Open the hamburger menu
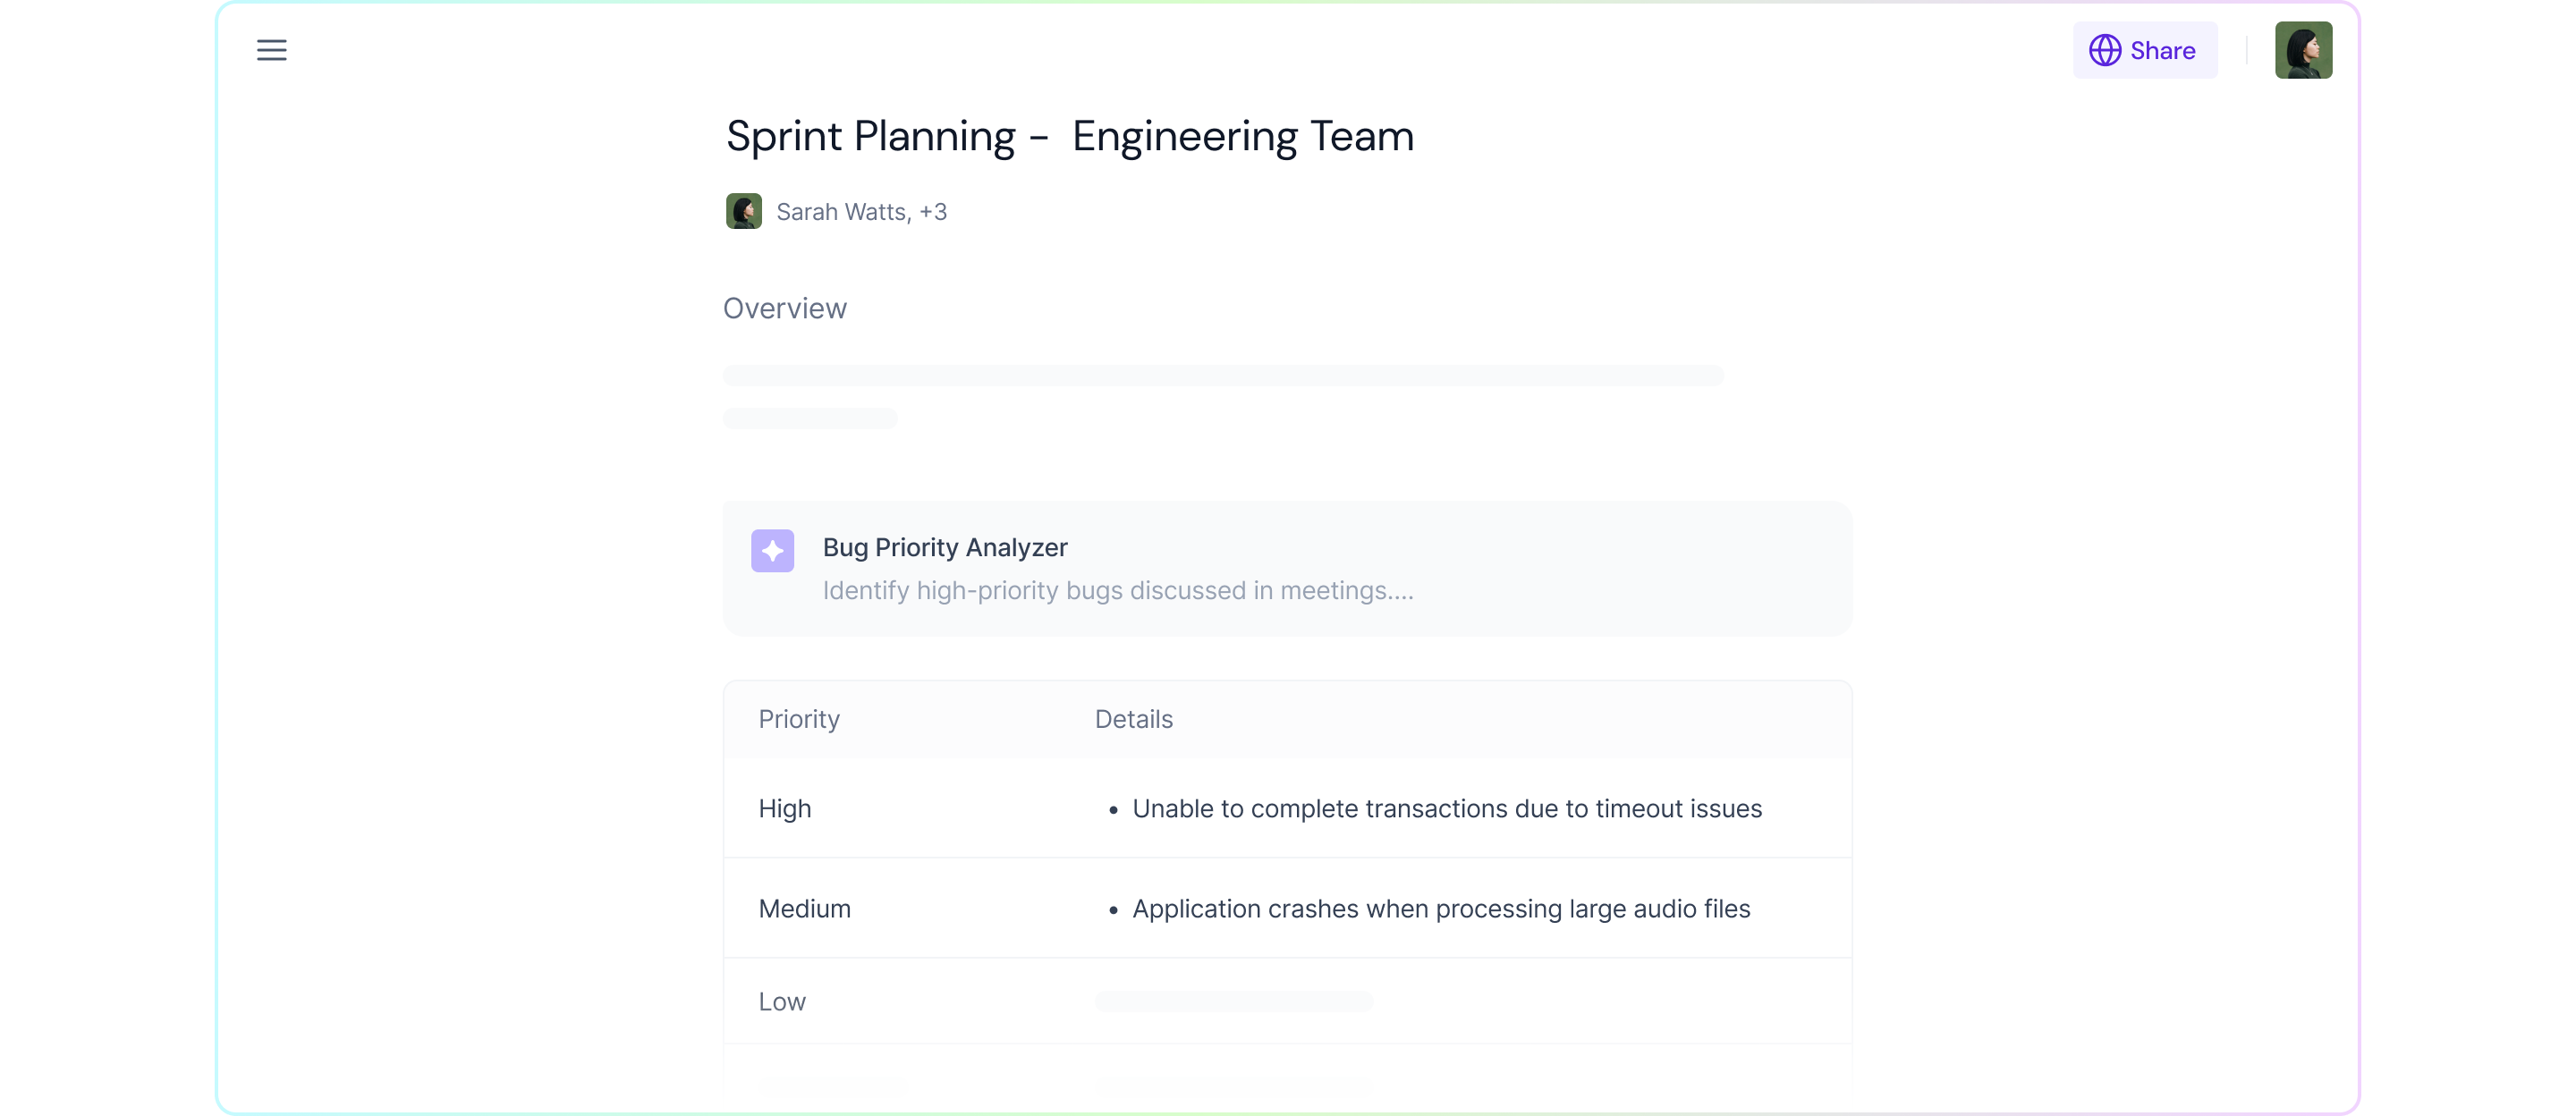Viewport: 2576px width, 1116px height. [x=271, y=50]
